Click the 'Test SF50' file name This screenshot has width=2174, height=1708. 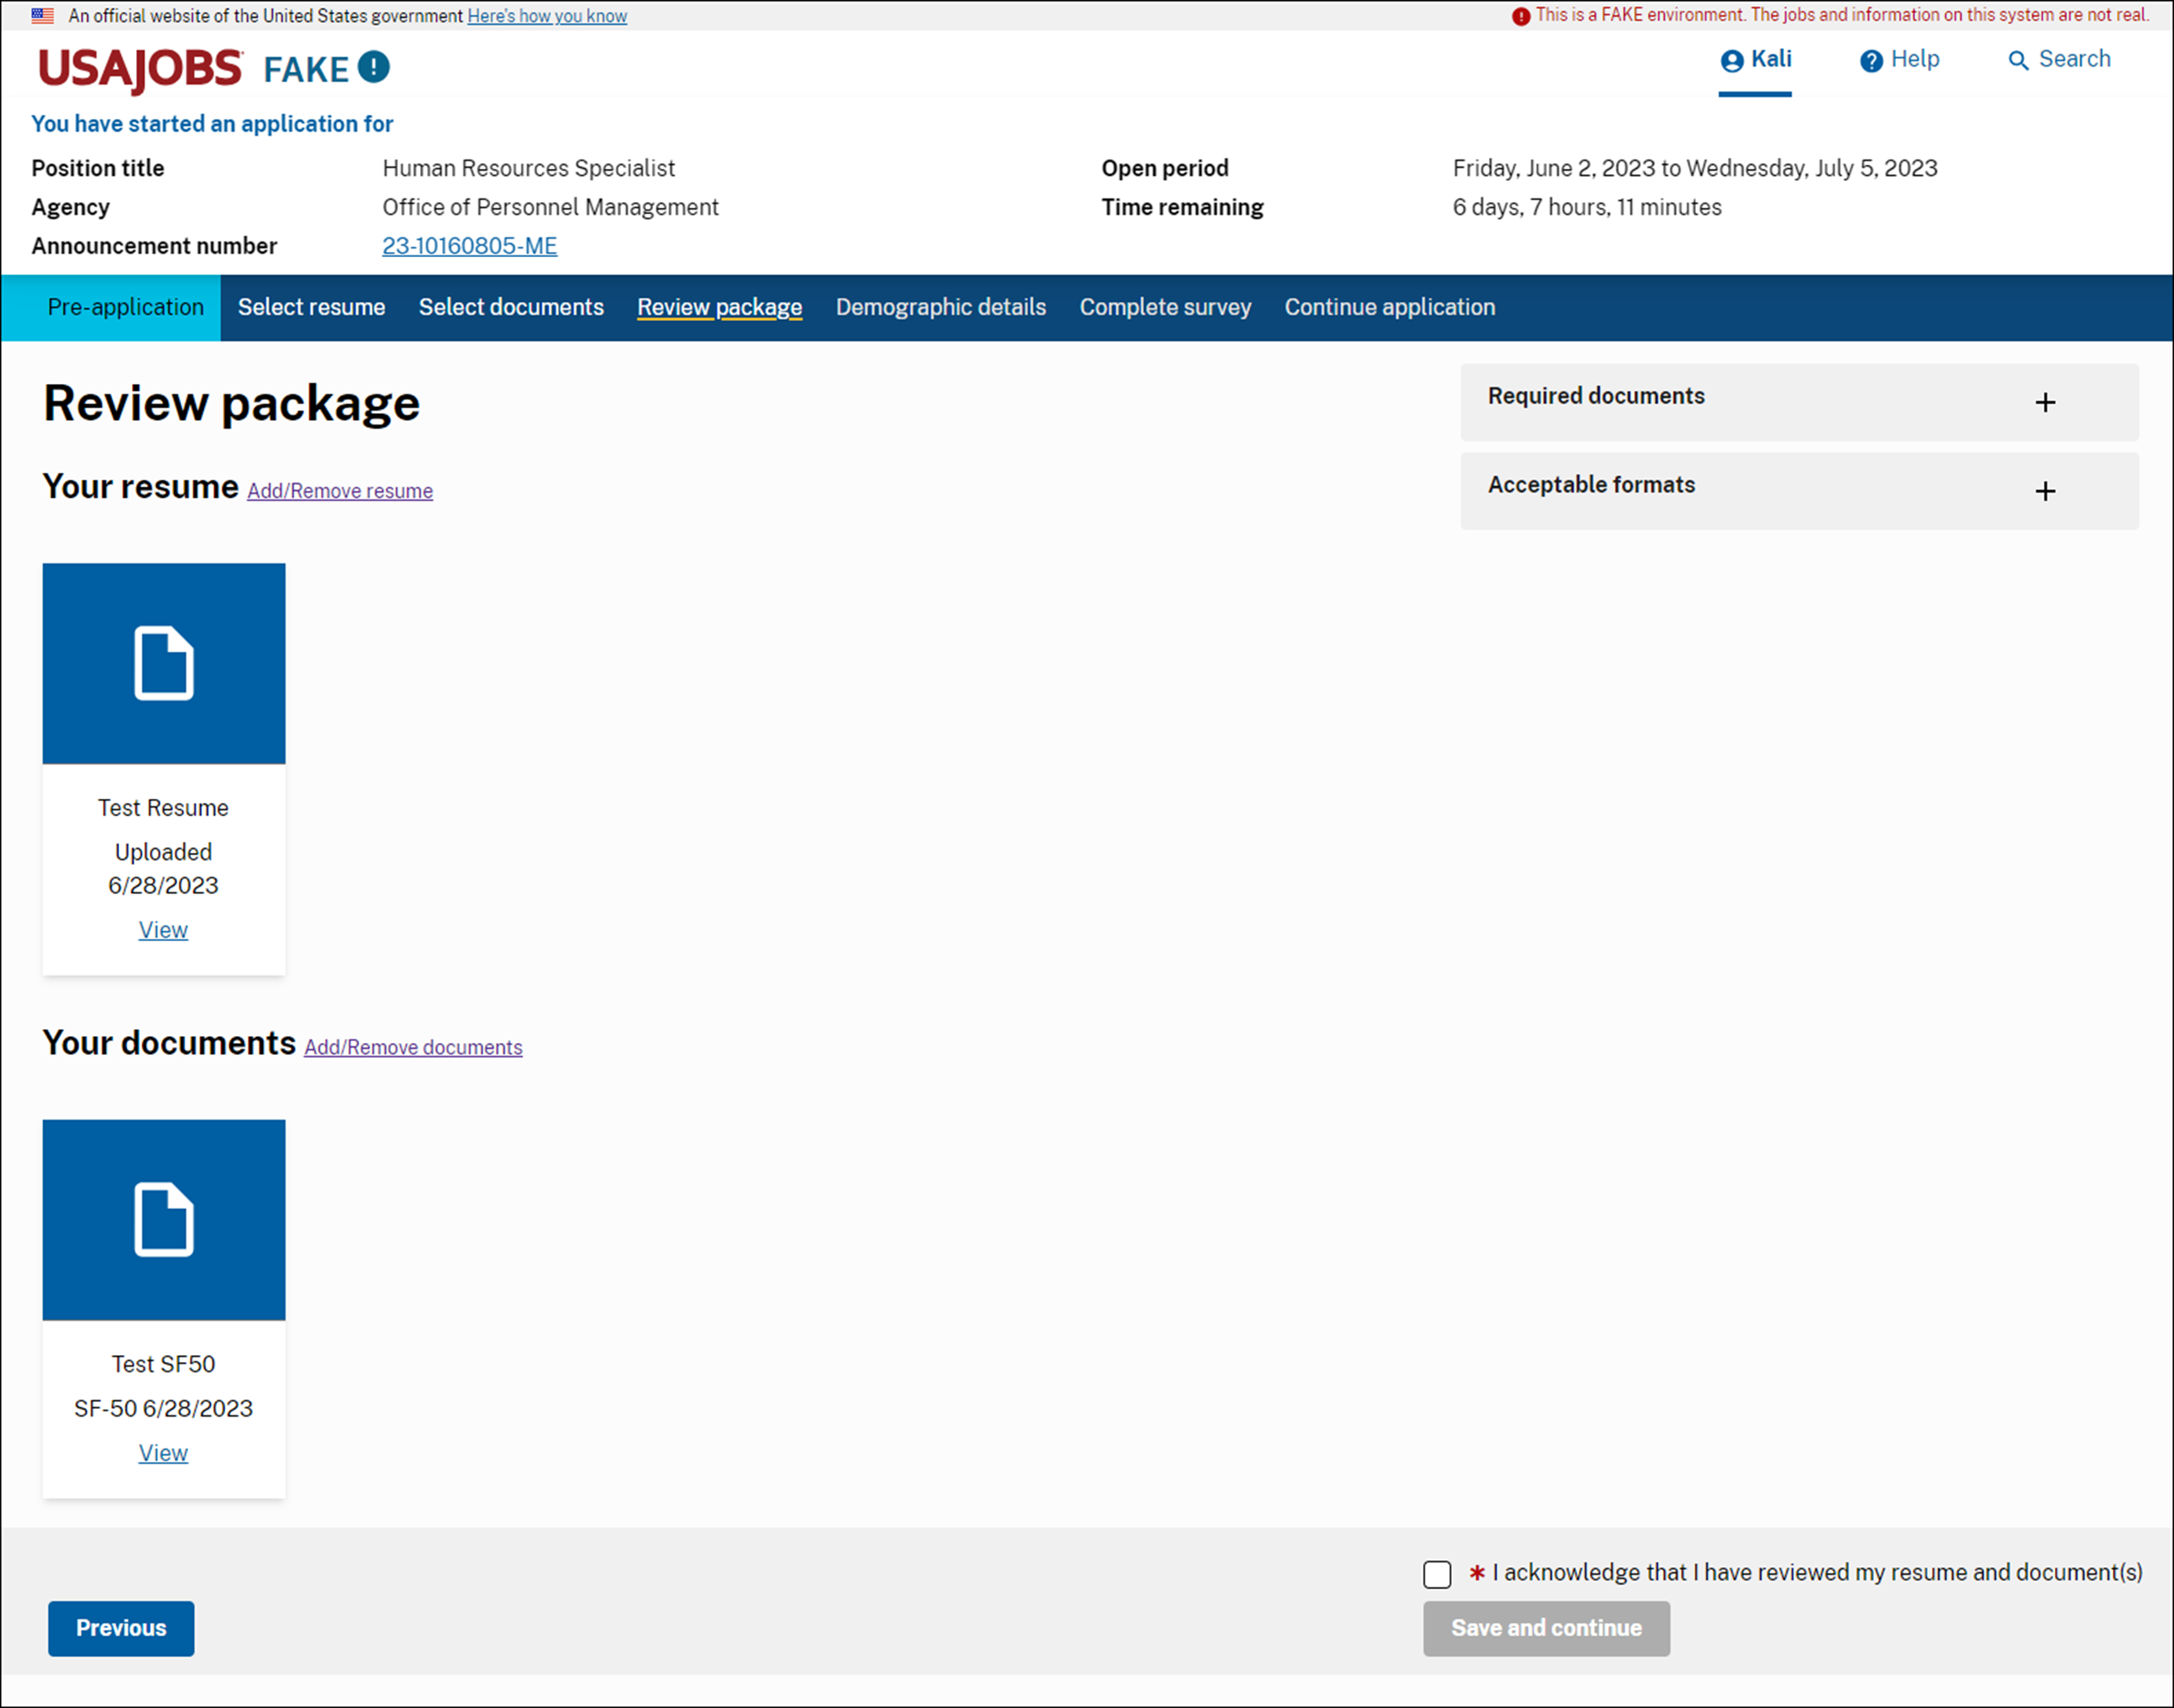pyautogui.click(x=163, y=1364)
